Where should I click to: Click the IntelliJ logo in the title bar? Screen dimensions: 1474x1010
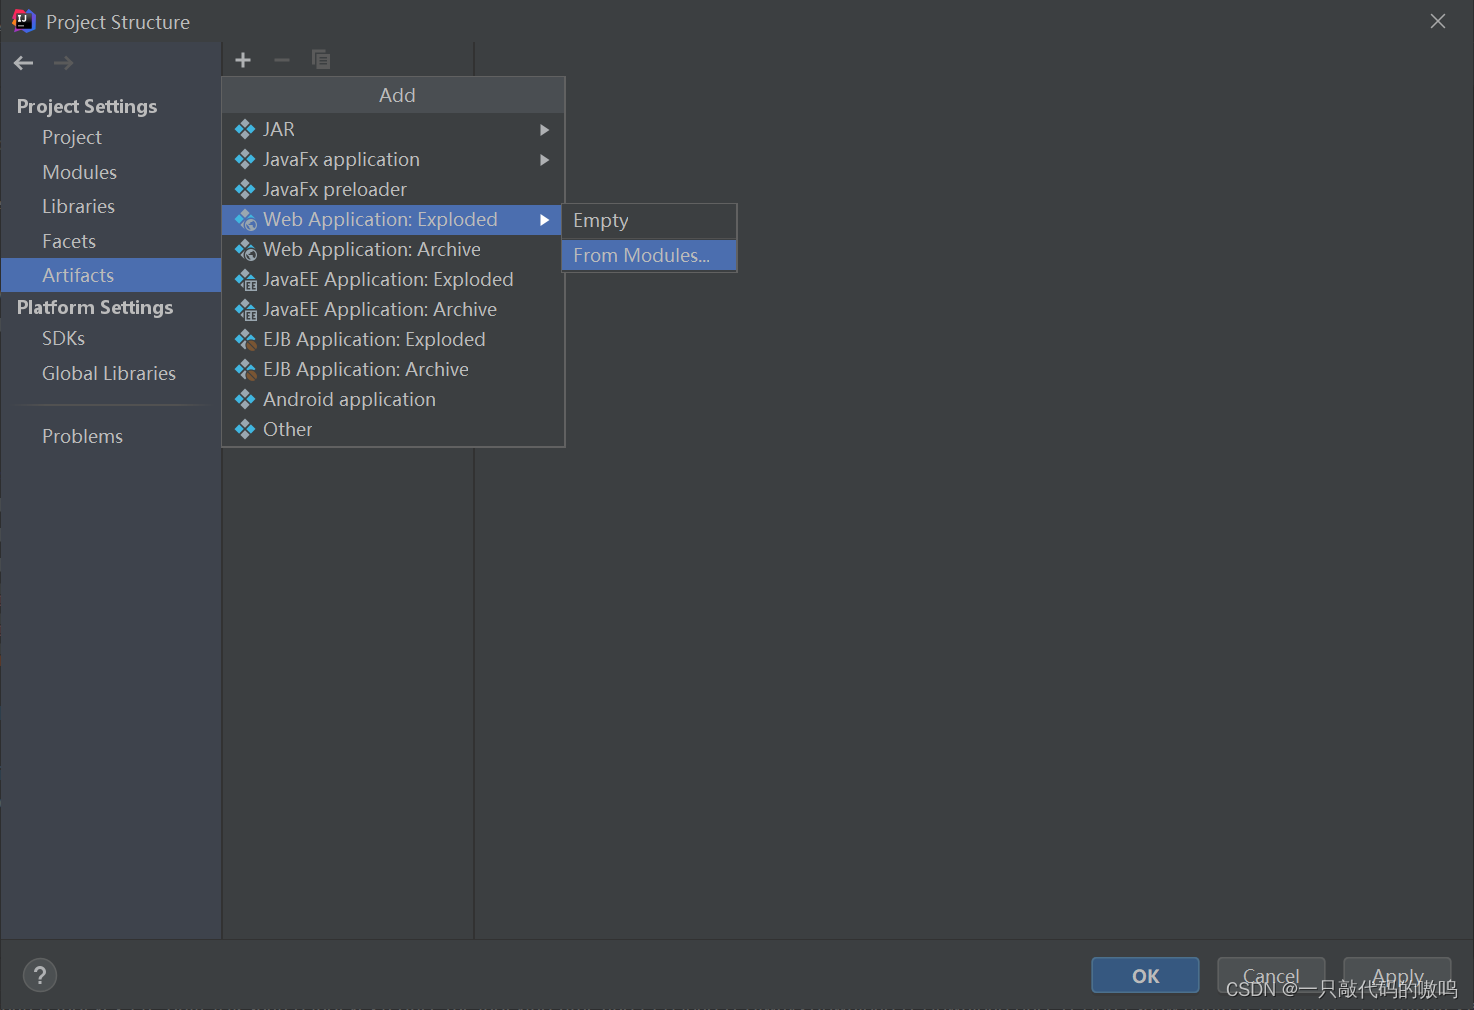tap(23, 21)
